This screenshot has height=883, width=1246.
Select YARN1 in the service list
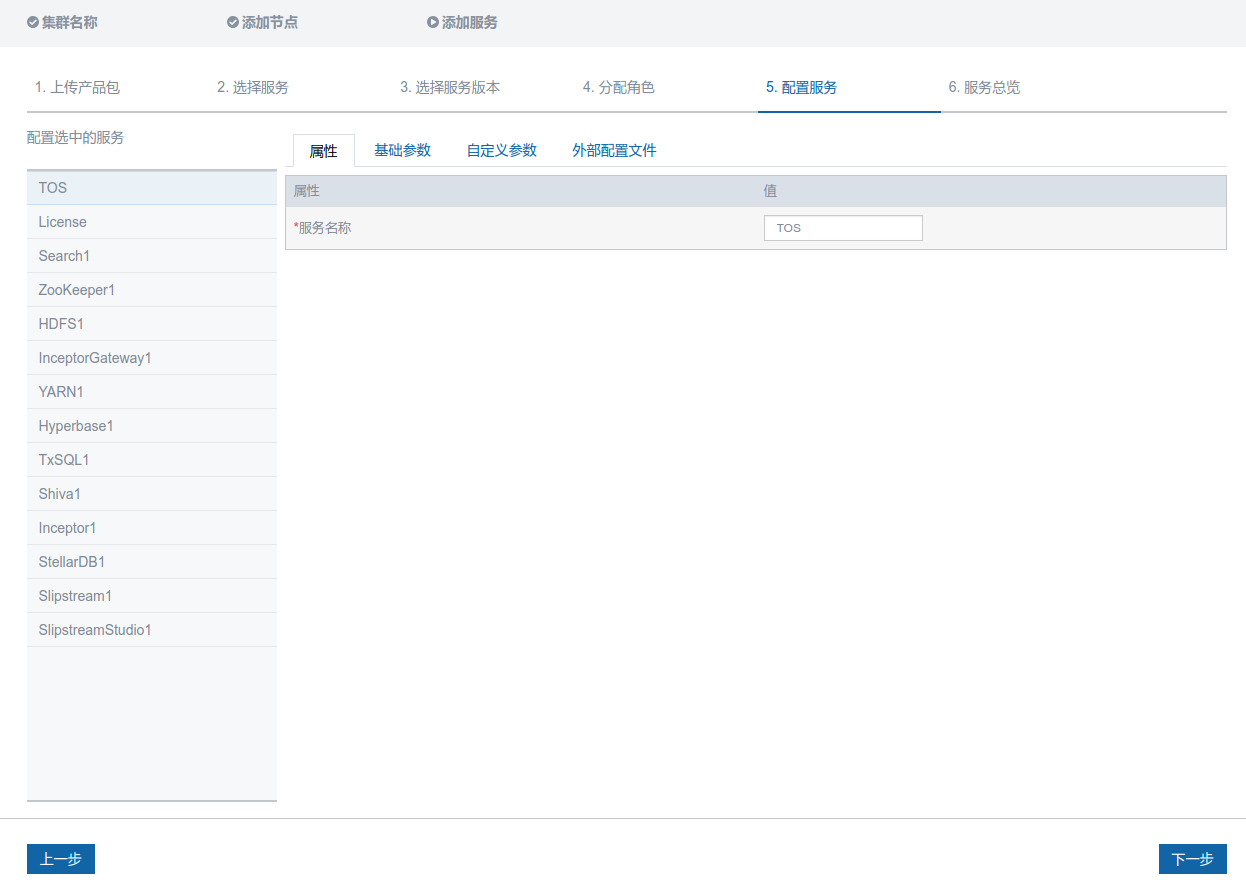pos(152,392)
